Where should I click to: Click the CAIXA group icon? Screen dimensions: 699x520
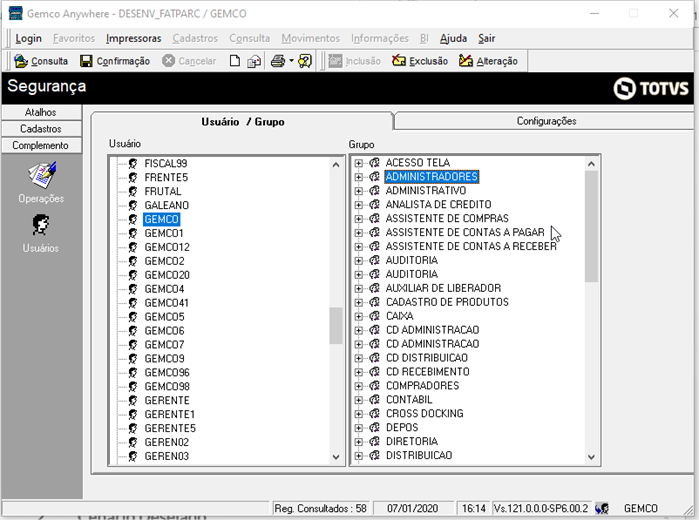[x=374, y=316]
